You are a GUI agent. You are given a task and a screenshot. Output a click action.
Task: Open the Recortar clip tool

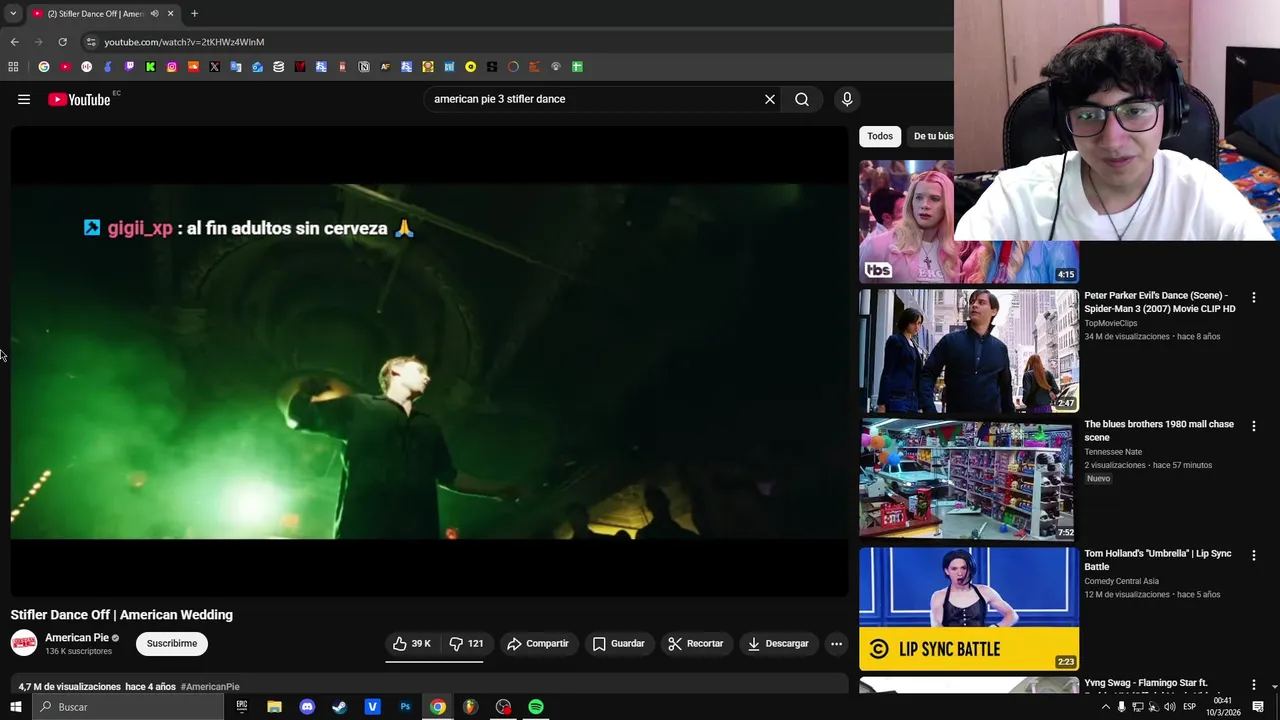point(695,644)
